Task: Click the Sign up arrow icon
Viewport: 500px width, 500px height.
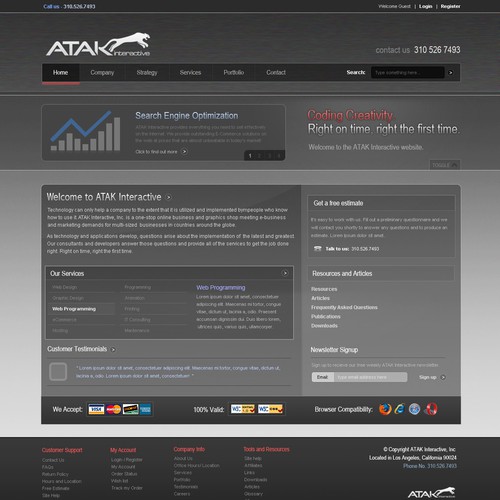Action: point(443,377)
